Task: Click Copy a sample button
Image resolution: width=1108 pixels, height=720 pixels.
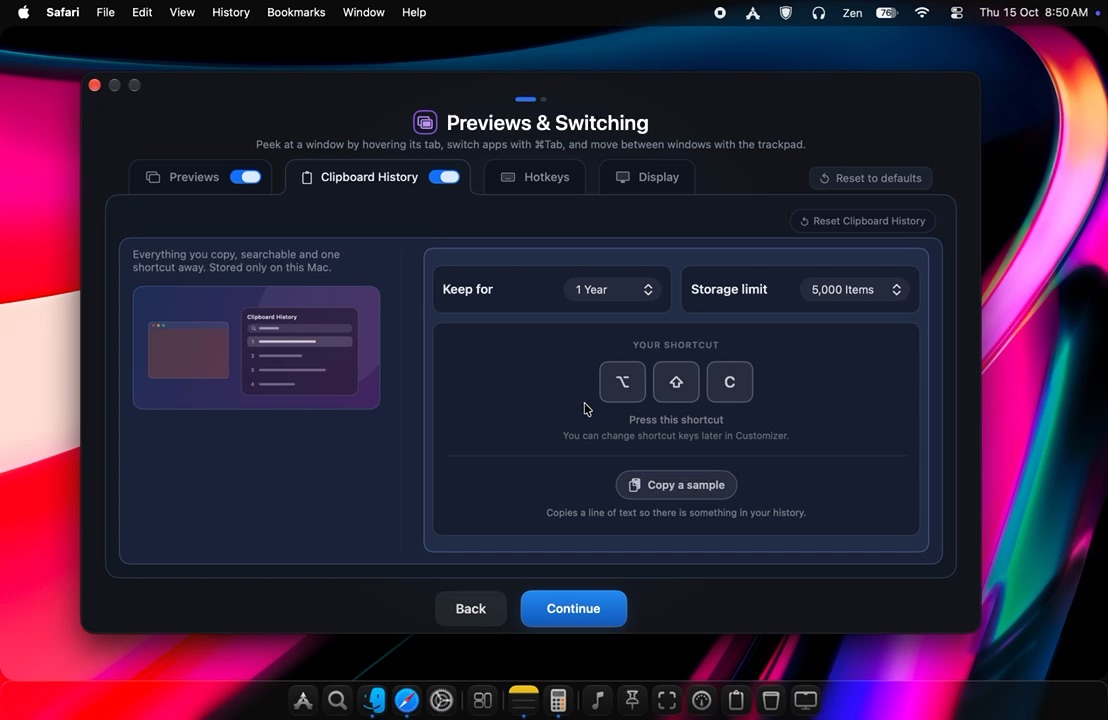Action: coord(676,485)
